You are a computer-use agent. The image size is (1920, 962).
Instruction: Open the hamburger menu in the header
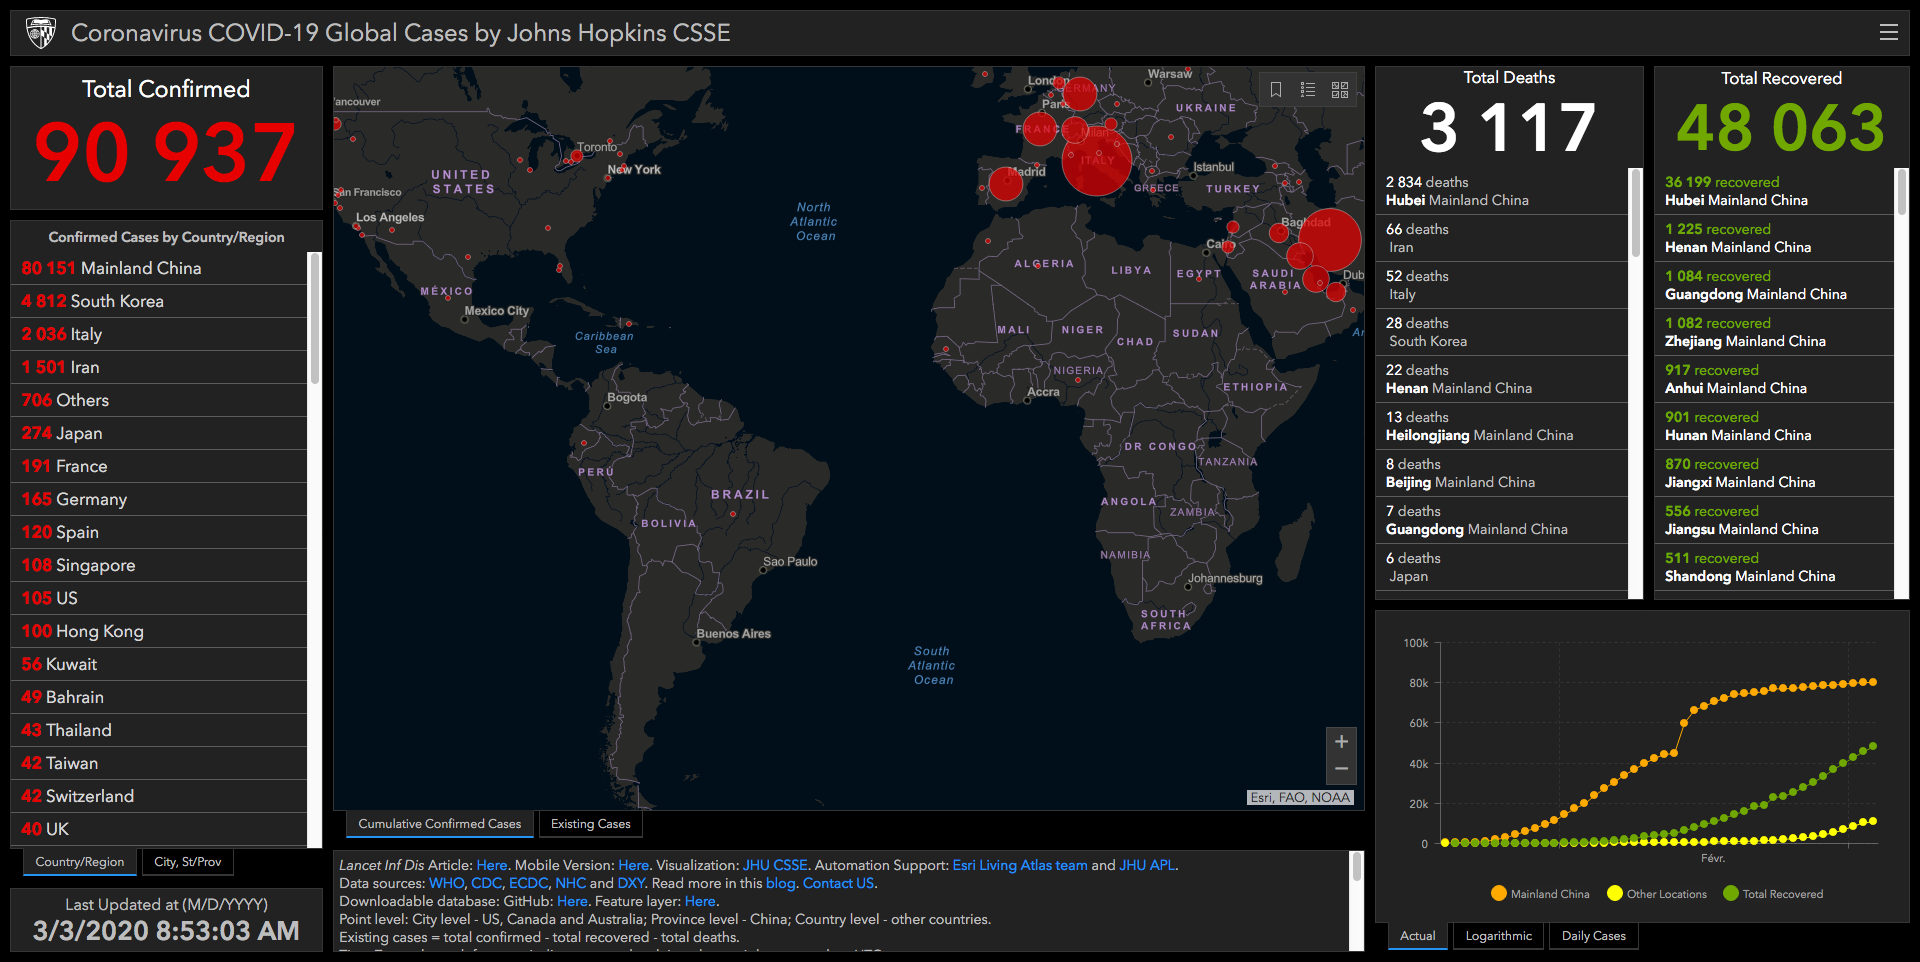click(1888, 32)
